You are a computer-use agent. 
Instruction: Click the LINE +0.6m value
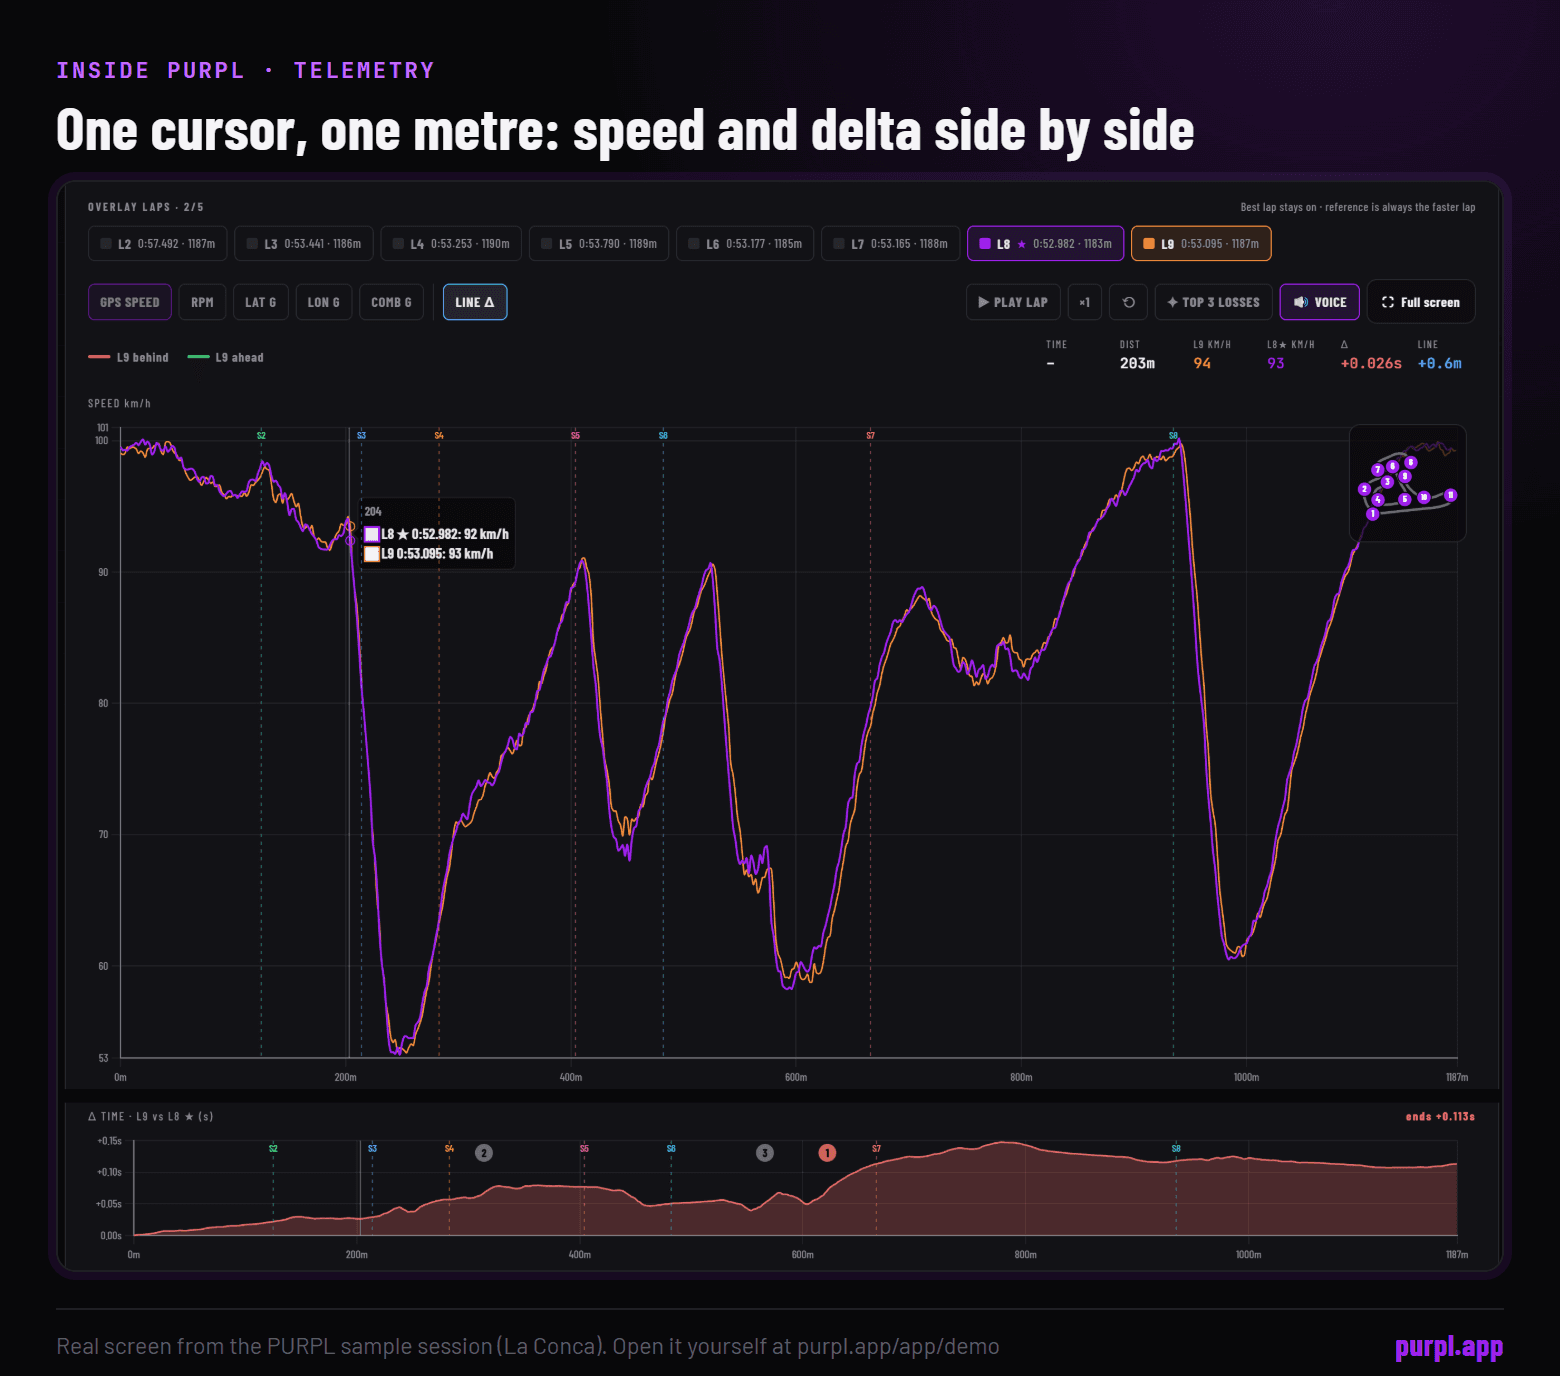click(1440, 363)
